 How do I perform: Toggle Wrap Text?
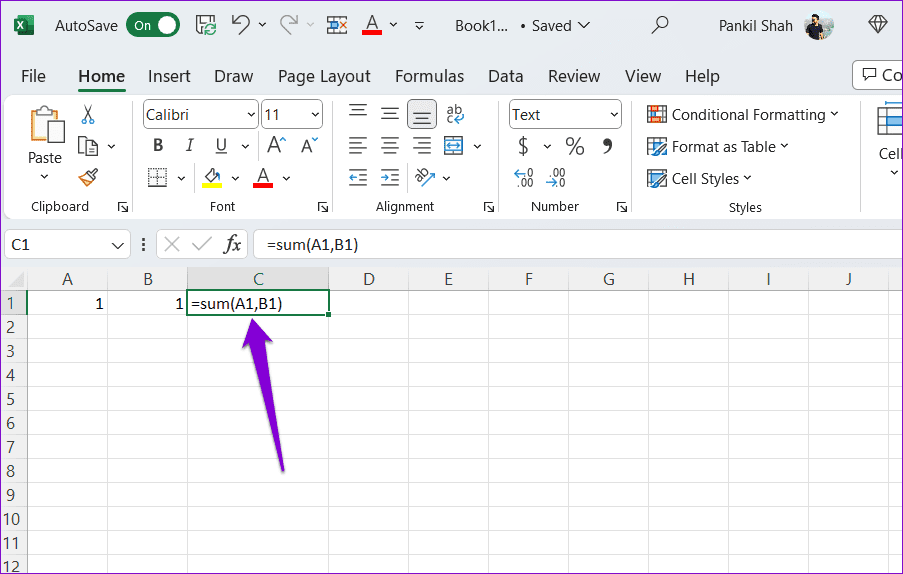[455, 114]
